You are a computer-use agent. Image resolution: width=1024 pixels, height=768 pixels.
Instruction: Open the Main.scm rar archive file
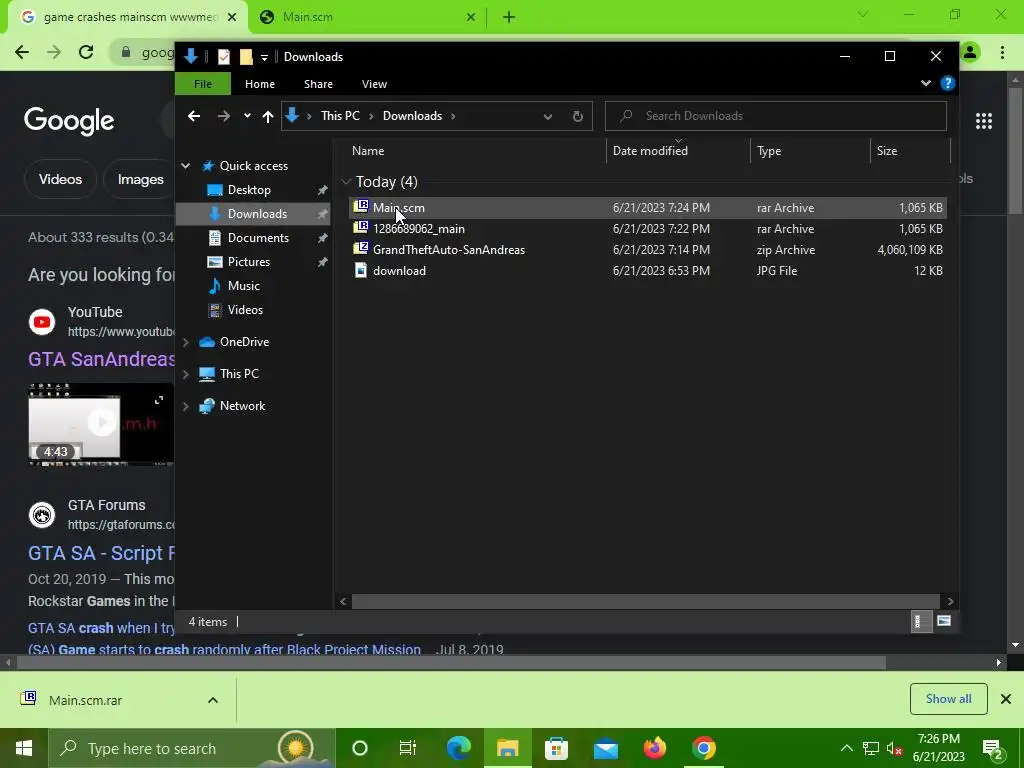tap(647, 208)
